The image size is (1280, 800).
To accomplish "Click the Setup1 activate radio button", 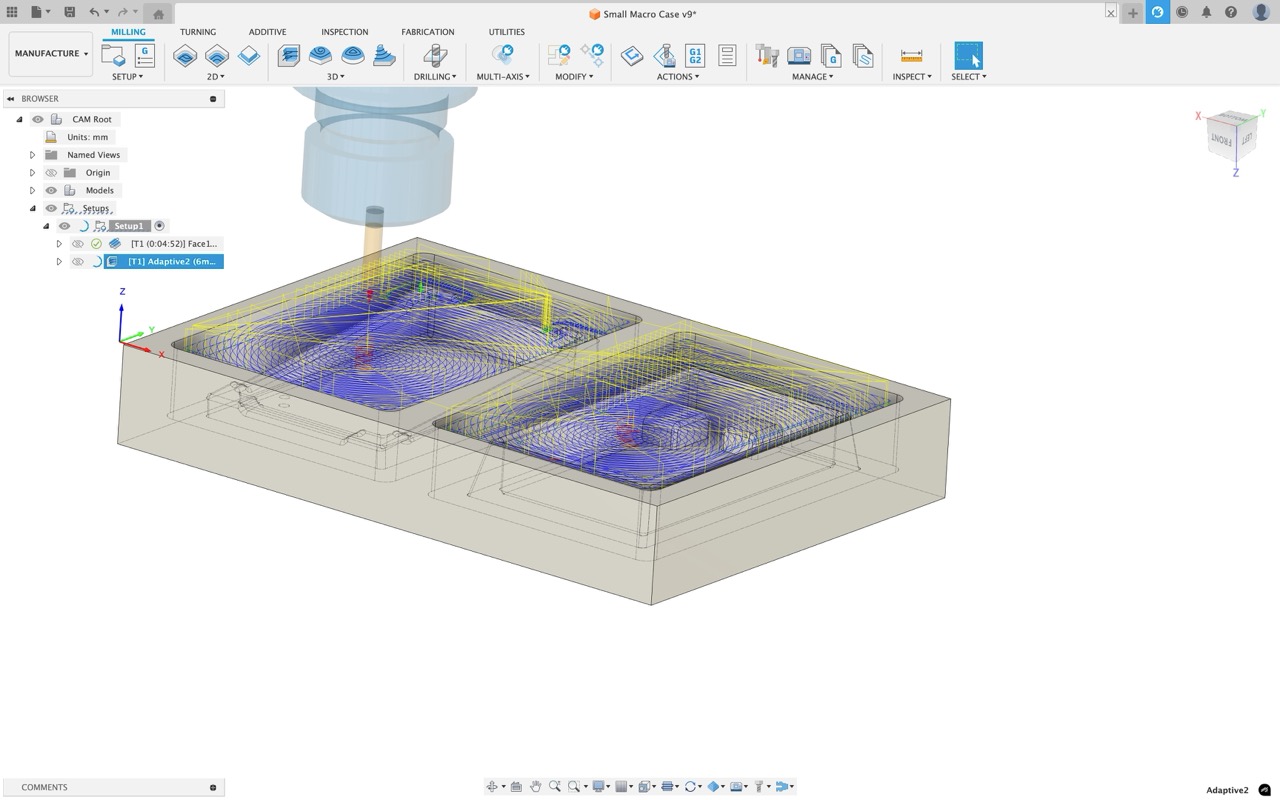I will click(159, 226).
